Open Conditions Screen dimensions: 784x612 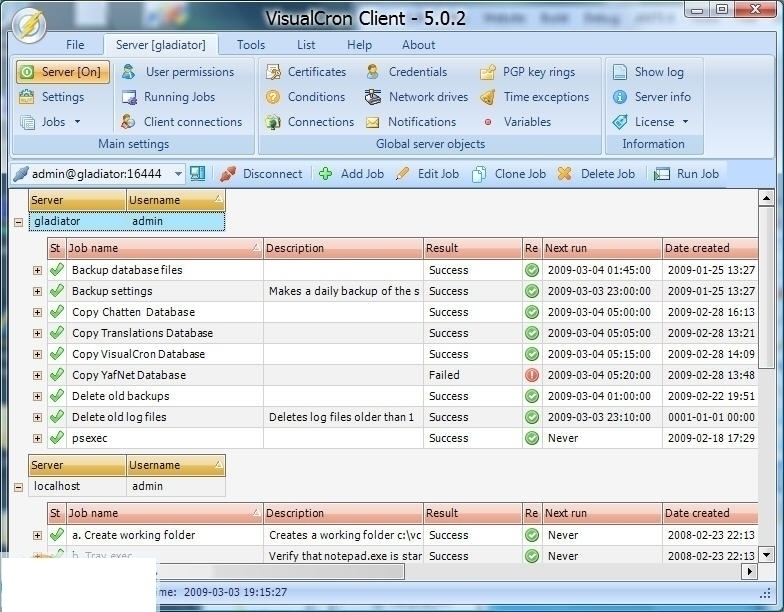point(305,97)
